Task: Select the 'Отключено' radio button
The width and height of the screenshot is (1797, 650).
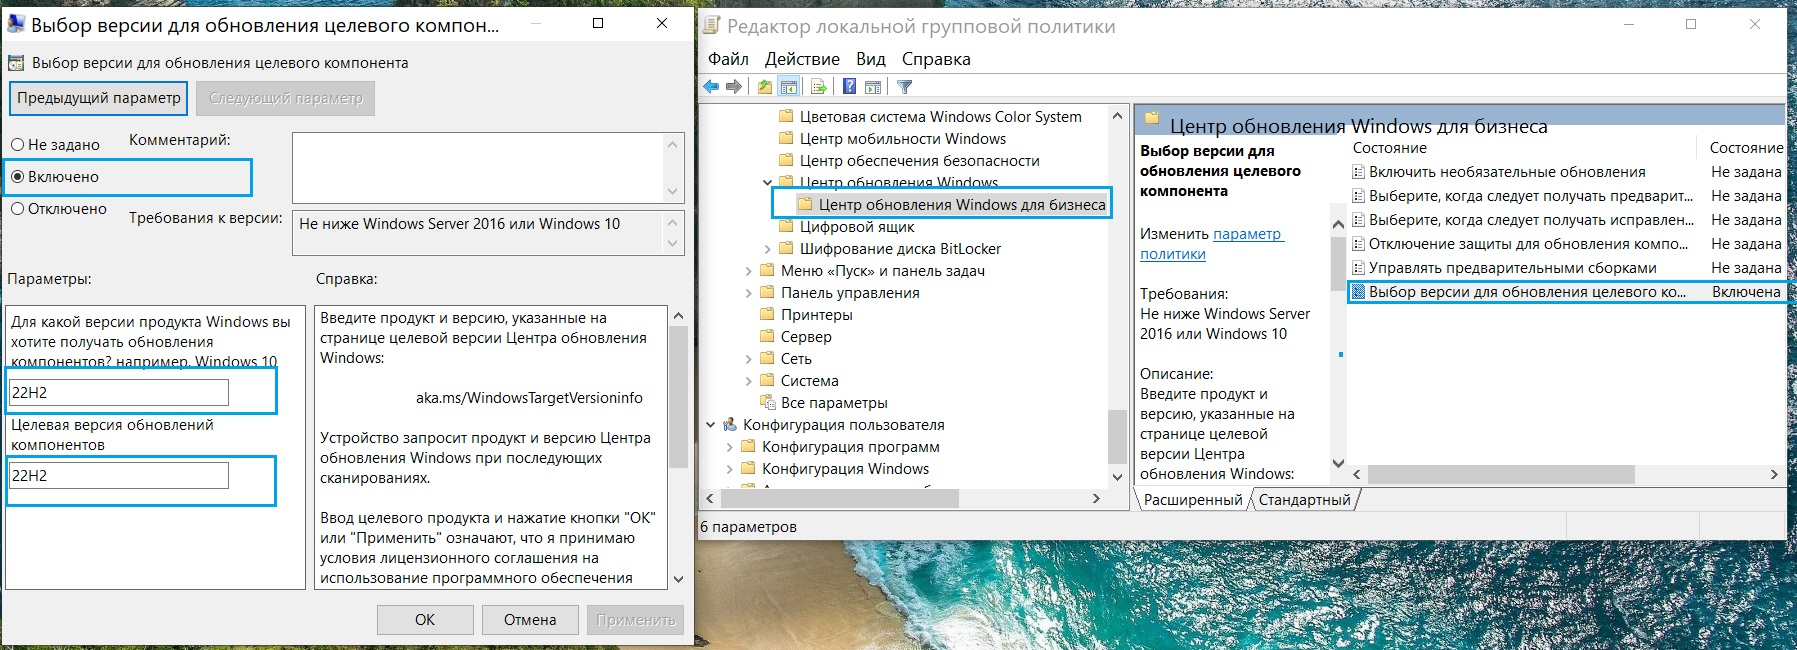Action: pyautogui.click(x=17, y=209)
